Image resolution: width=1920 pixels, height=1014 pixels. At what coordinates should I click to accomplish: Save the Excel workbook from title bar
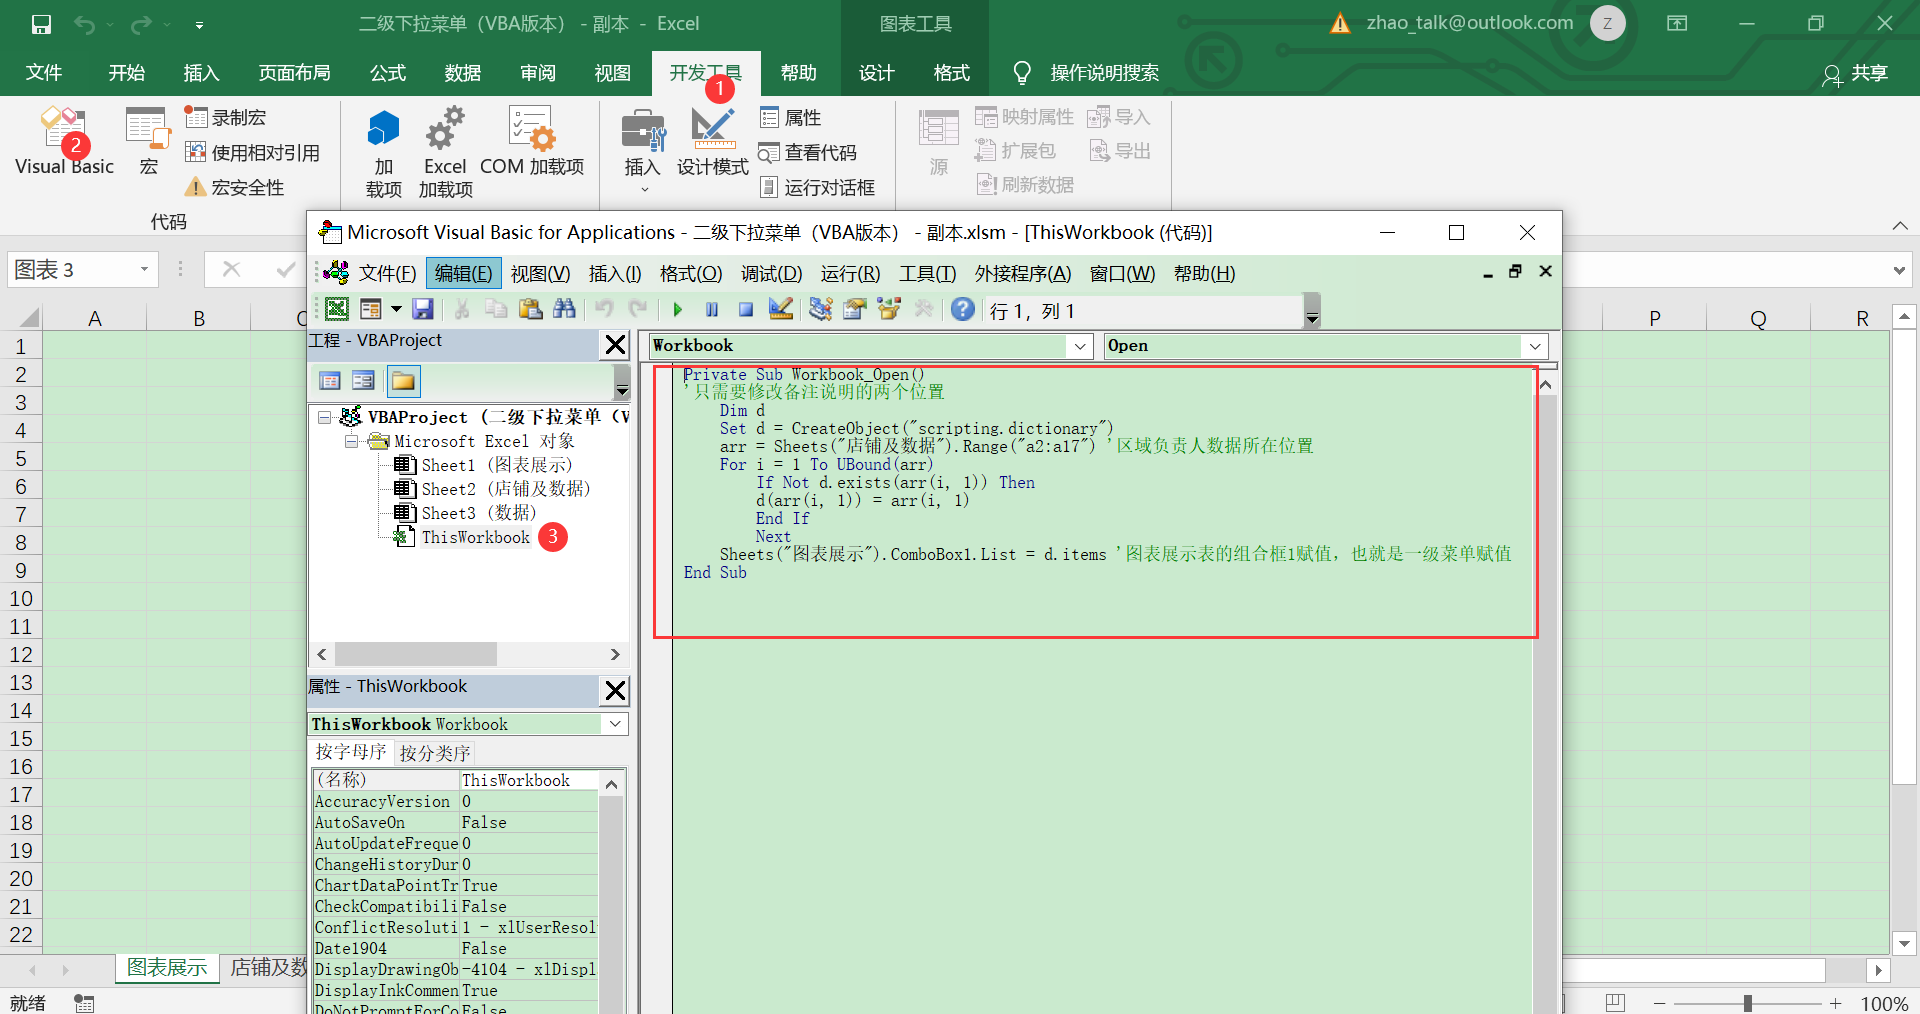(41, 24)
